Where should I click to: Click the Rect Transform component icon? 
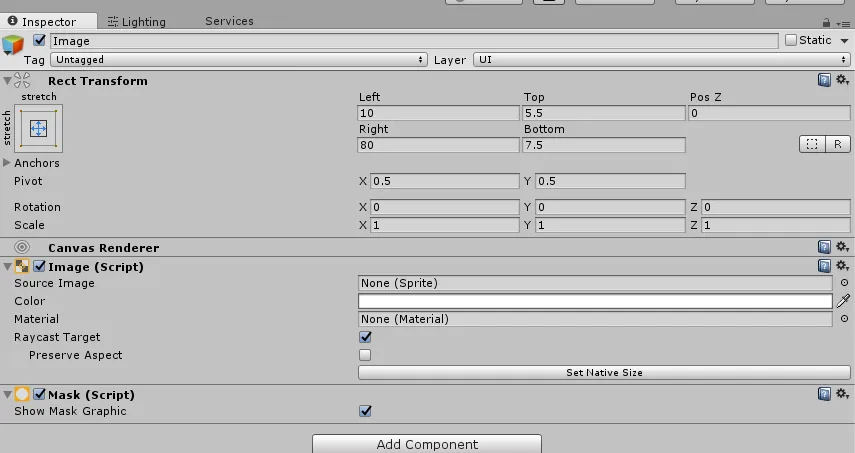[22, 81]
